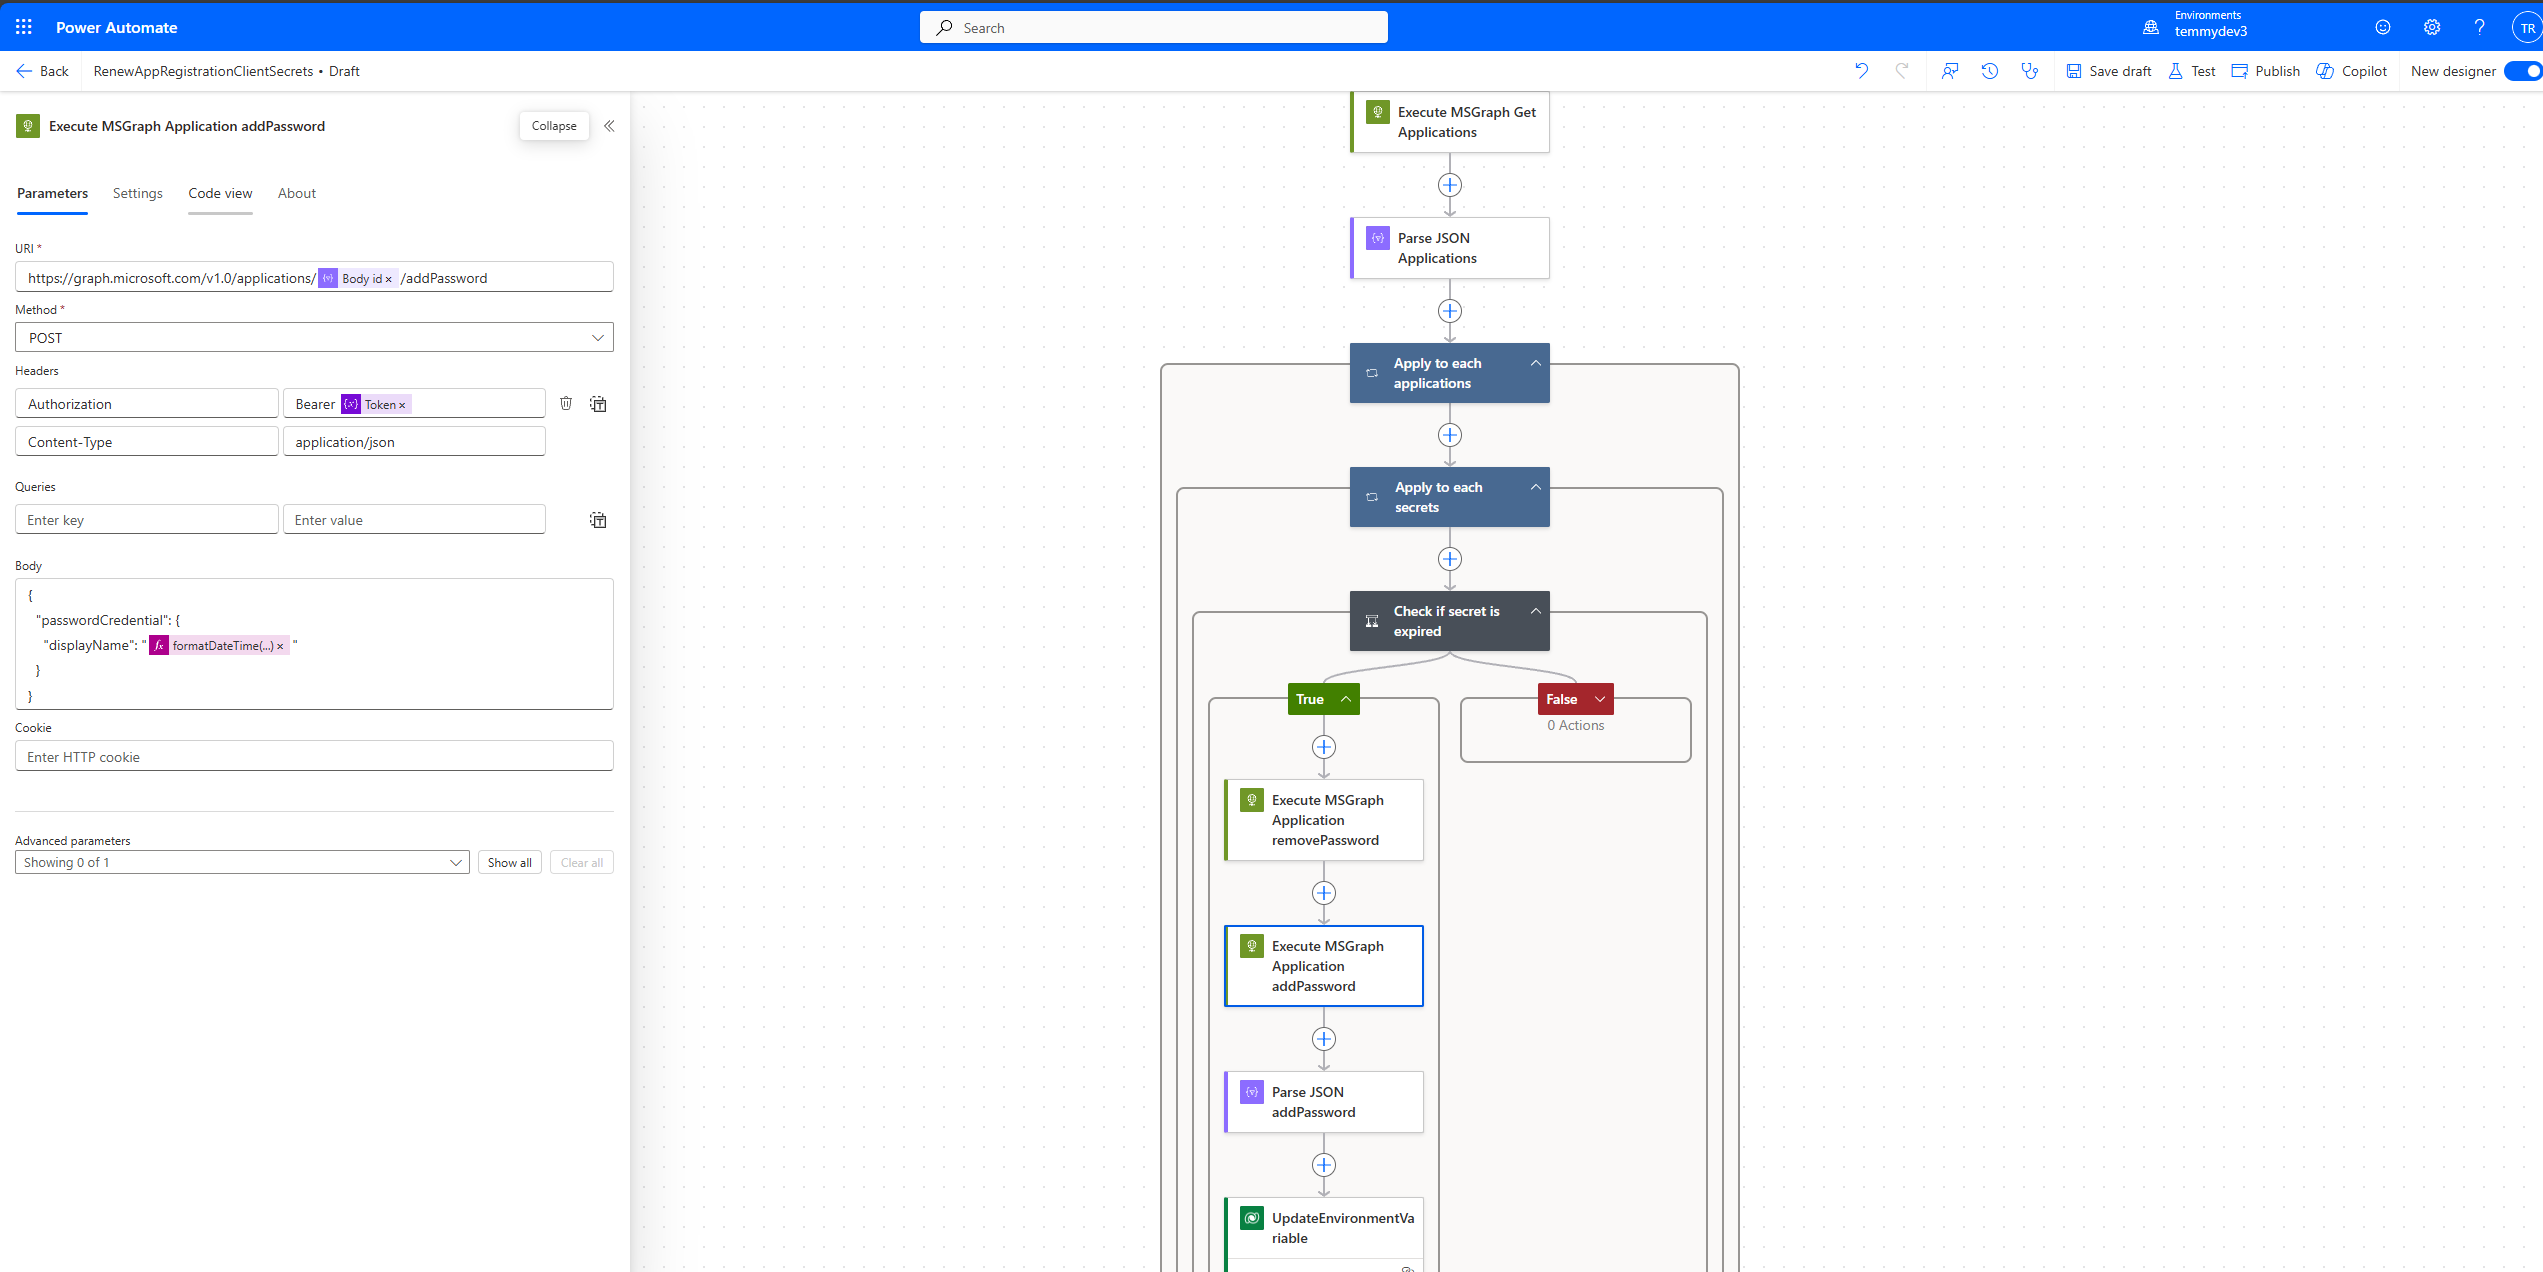Click the Clear all button
This screenshot has height=1272, width=2543.
[582, 862]
